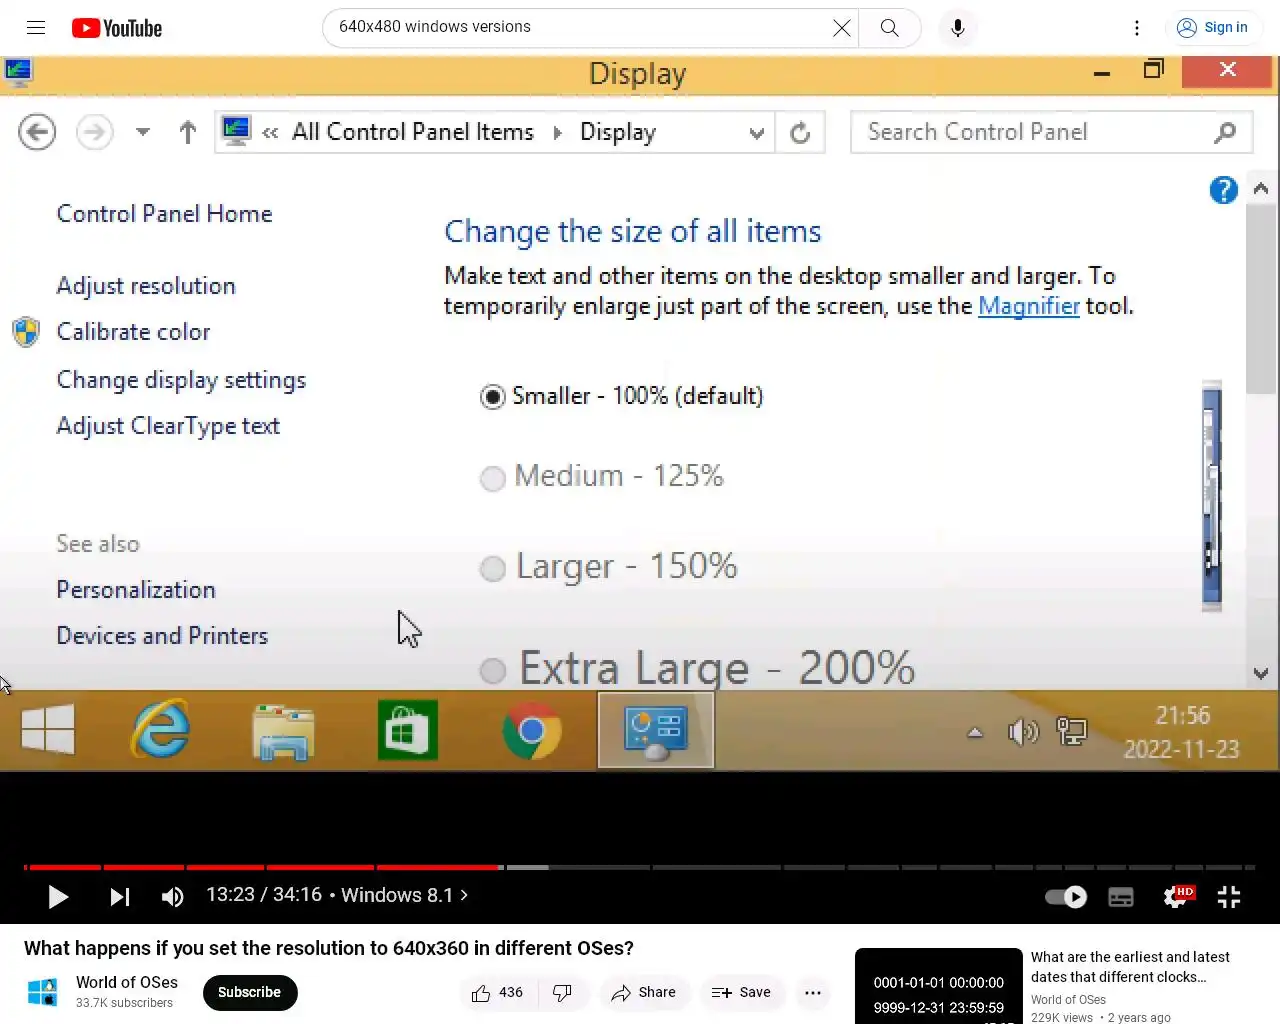This screenshot has width=1280, height=1024.
Task: Click the Forward arrow in Control Panel
Action: point(95,132)
